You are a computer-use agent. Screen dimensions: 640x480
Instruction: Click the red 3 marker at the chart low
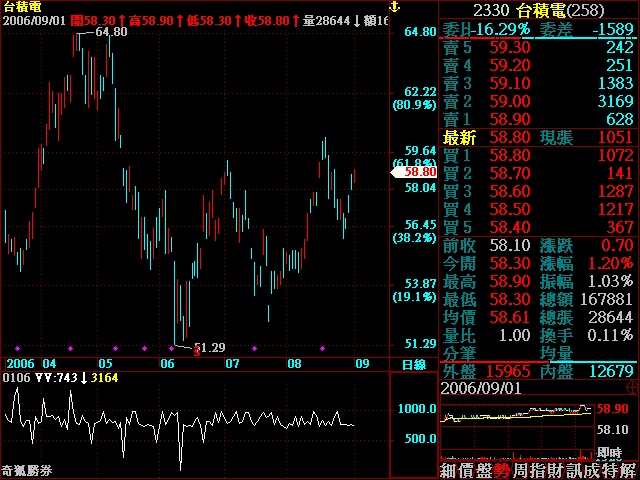pos(196,351)
